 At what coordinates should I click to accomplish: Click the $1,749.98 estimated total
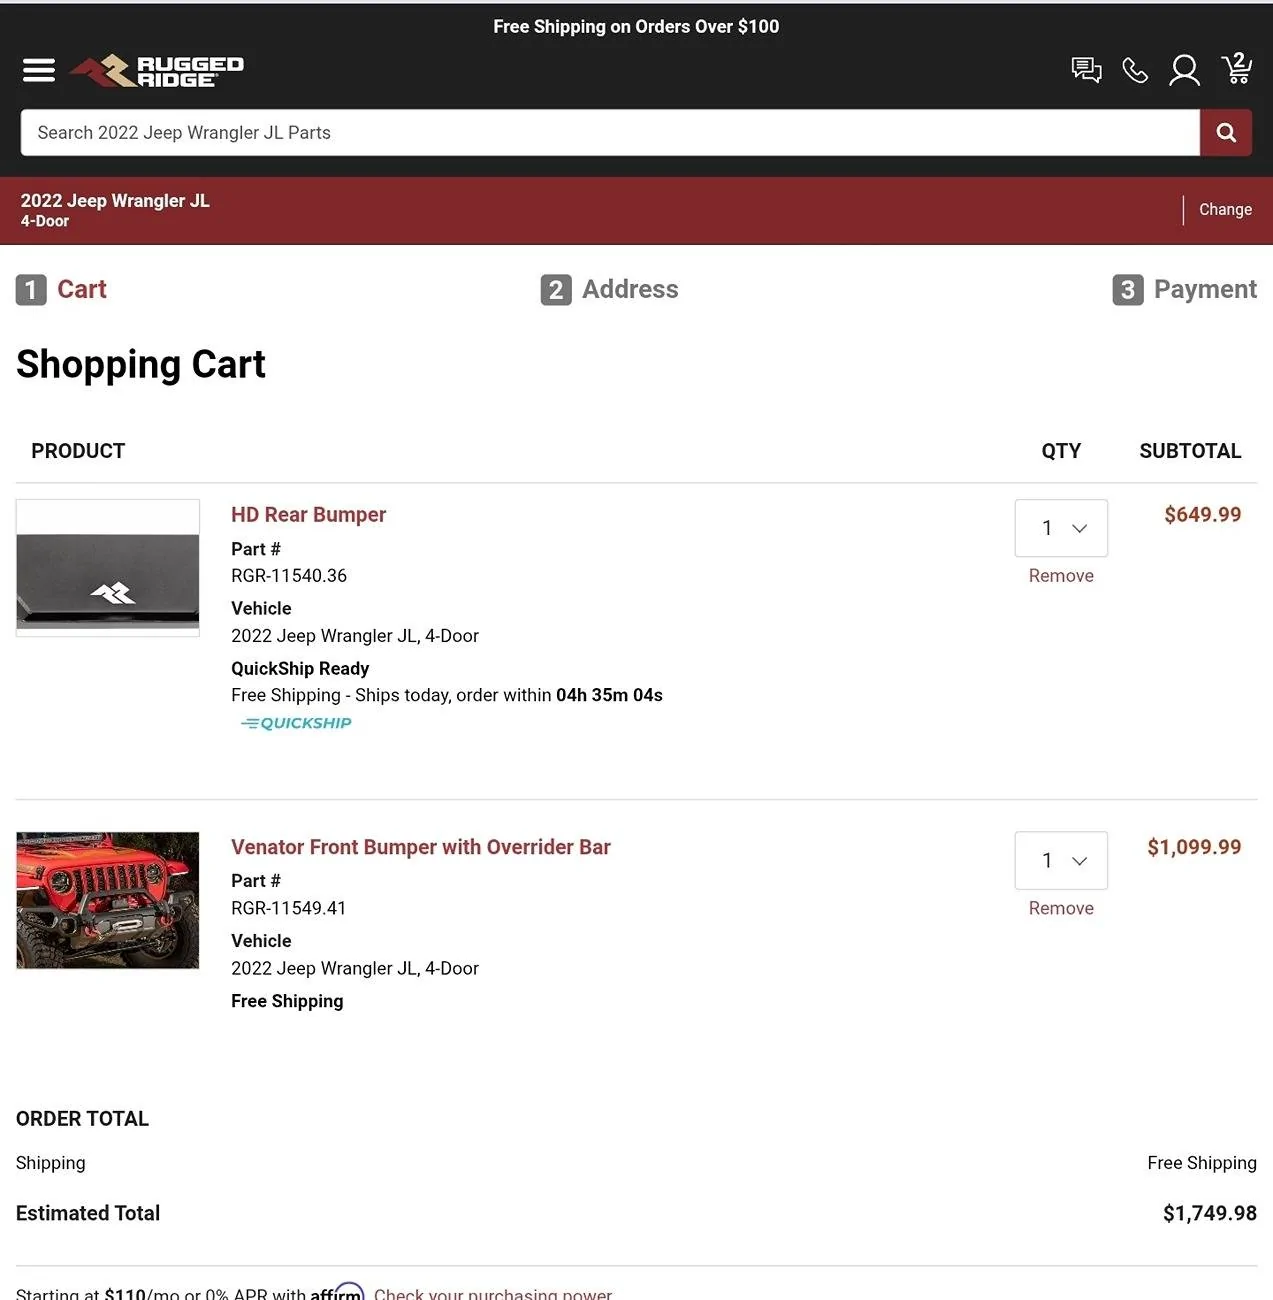[1210, 1213]
